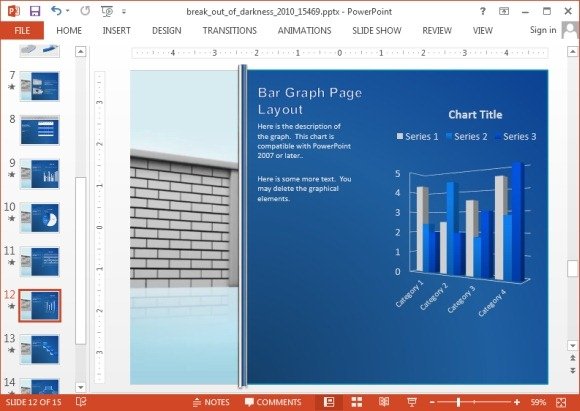This screenshot has height=411, width=580.
Task: Click the zoom slider handle
Action: [x=458, y=402]
